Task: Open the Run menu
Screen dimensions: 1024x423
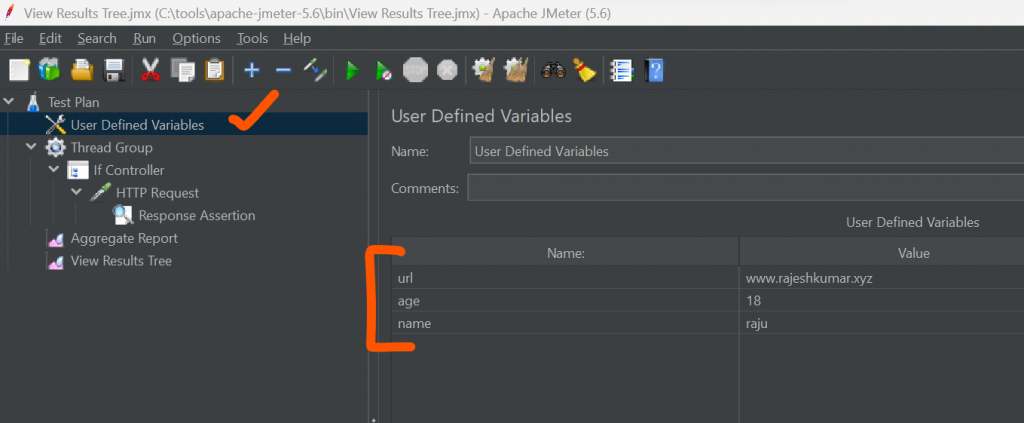Action: 144,38
